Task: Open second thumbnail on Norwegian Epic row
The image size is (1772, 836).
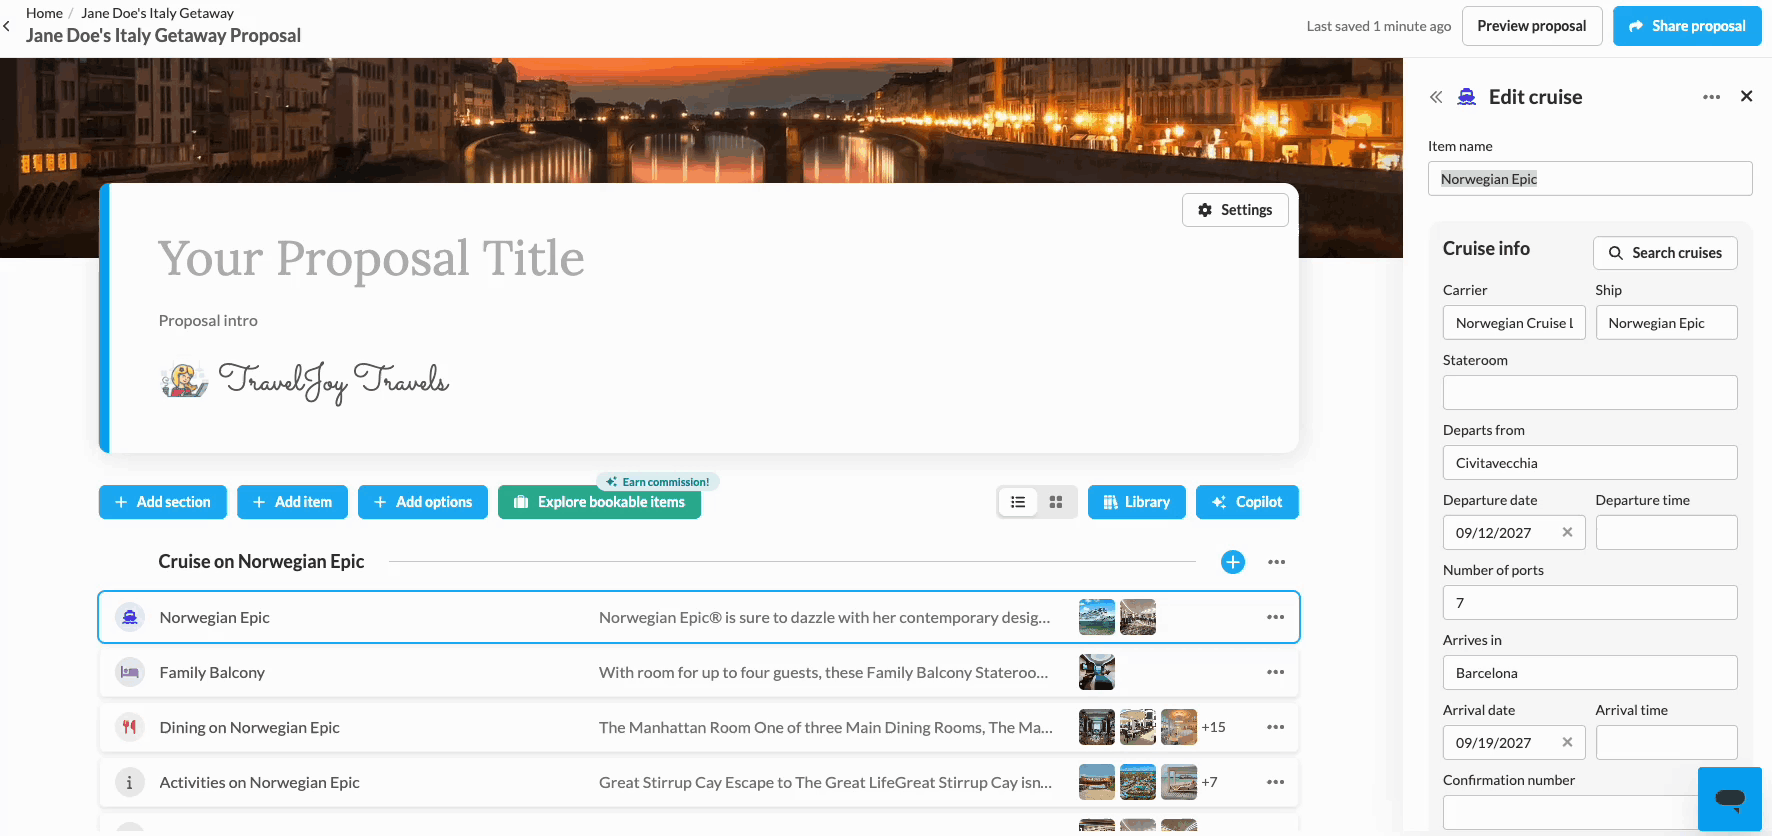Action: 1138,617
